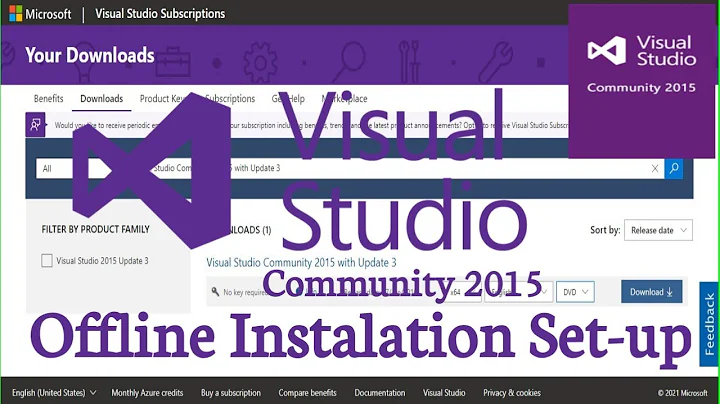720x404 pixels.
Task: Switch to the Benefits tab
Action: coord(49,99)
